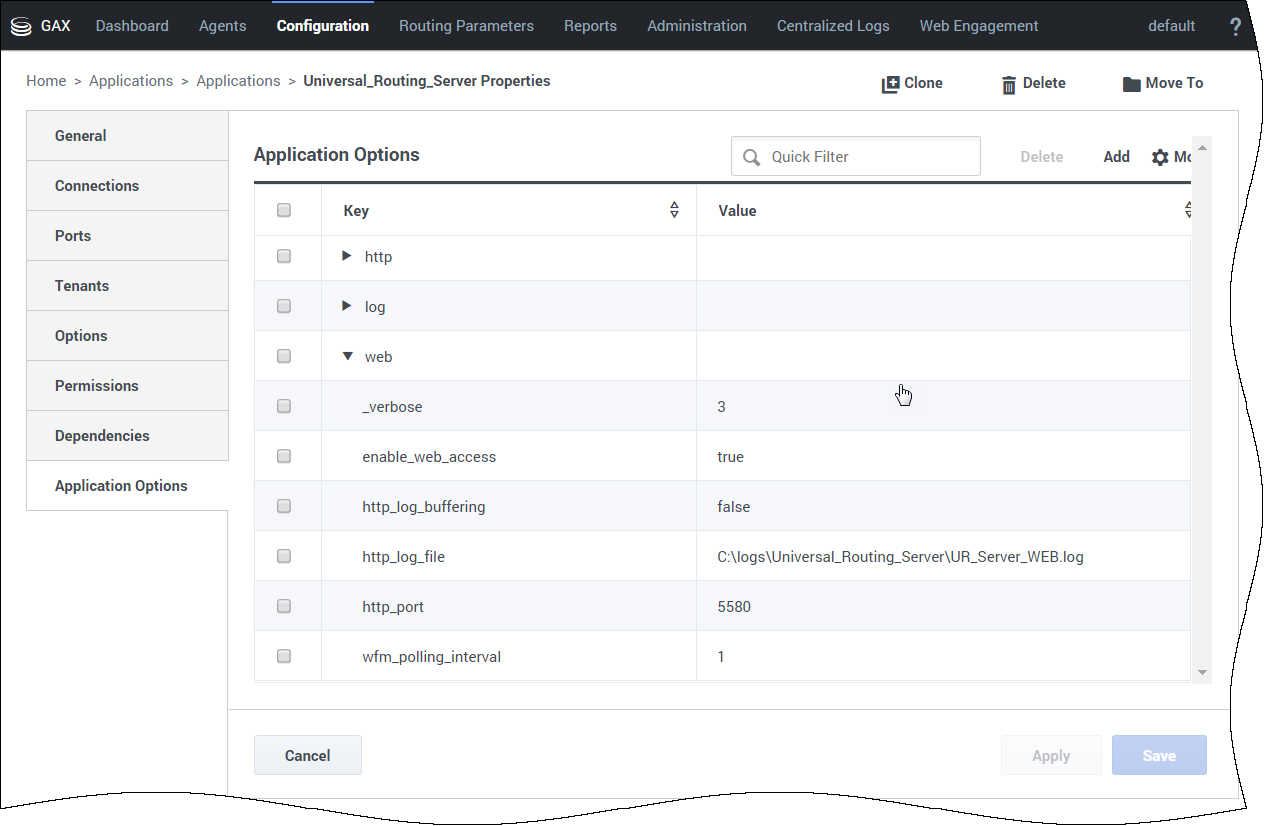This screenshot has height=826, width=1264.
Task: Click the Quick Filter magnifier icon
Action: (752, 157)
